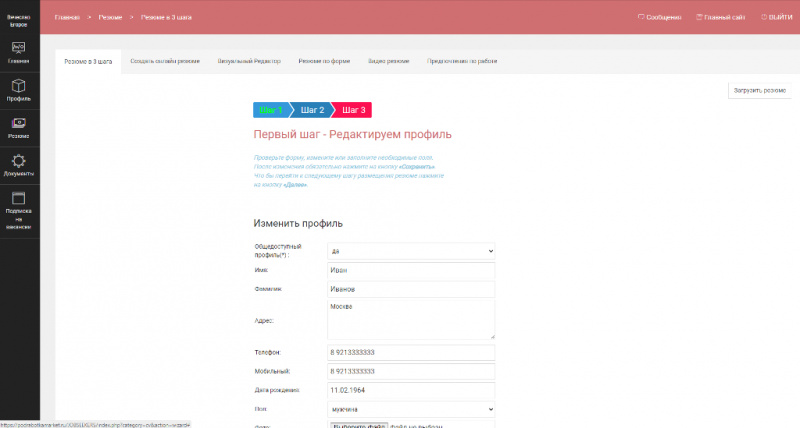800x428 pixels.
Task: Expand the Общедоступный профиль dropdown
Action: 411,251
